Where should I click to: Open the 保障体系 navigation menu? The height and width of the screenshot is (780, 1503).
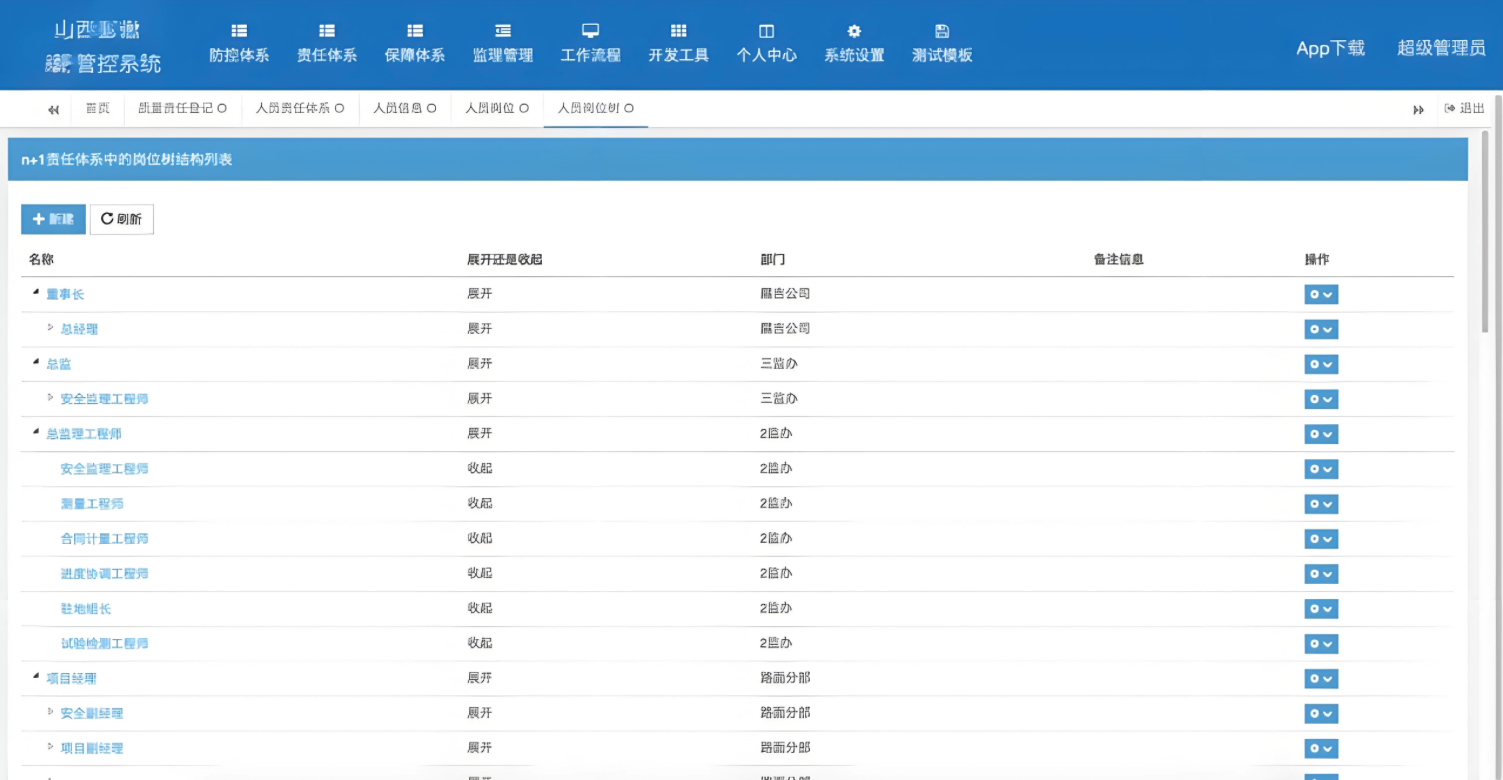415,44
